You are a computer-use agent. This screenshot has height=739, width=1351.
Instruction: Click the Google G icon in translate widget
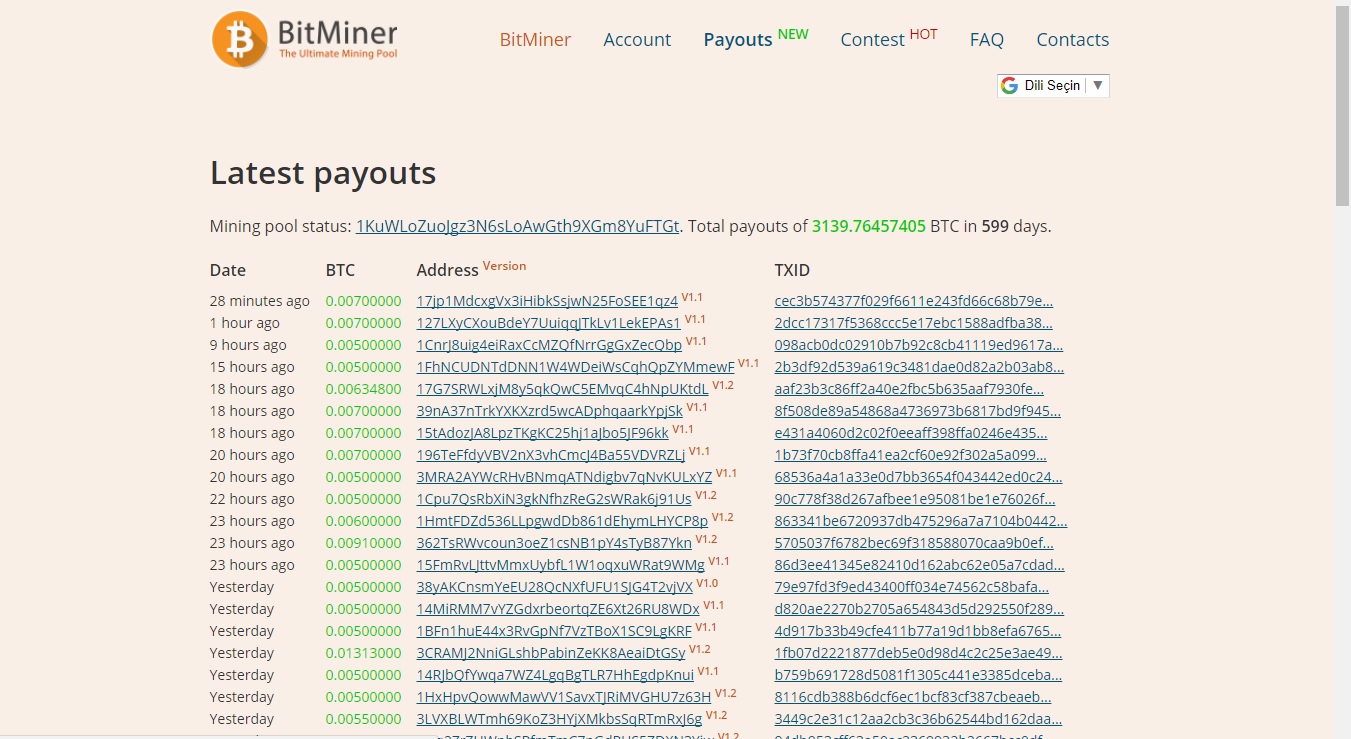[x=1009, y=85]
